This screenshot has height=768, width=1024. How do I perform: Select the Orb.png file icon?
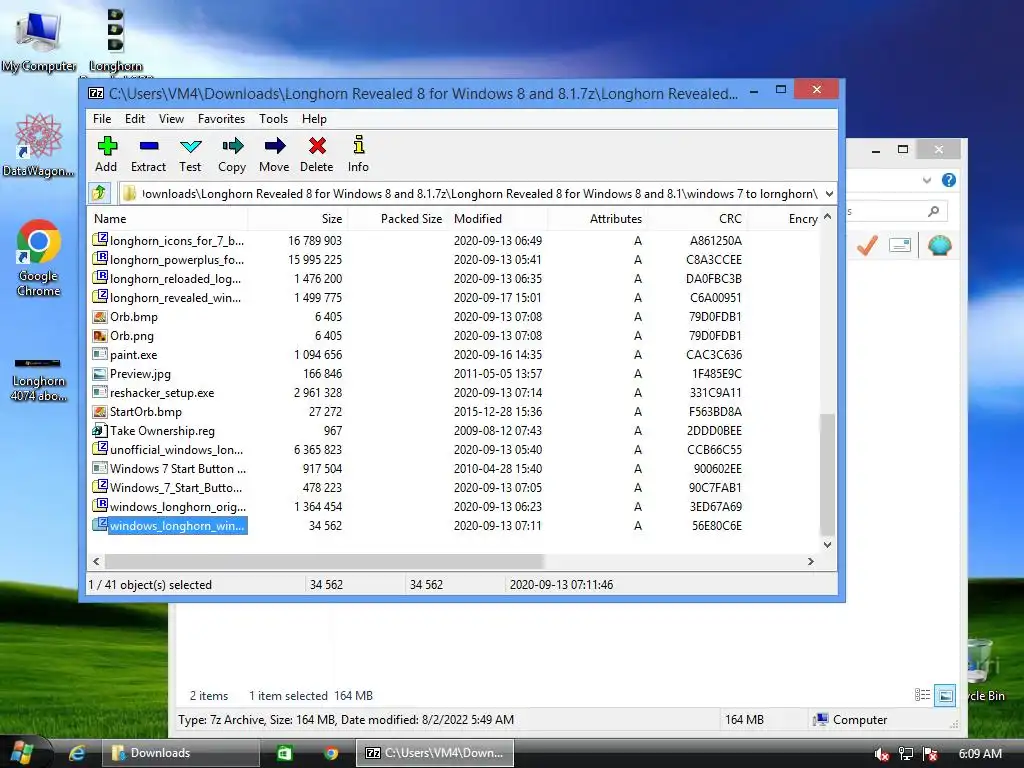pyautogui.click(x=100, y=336)
